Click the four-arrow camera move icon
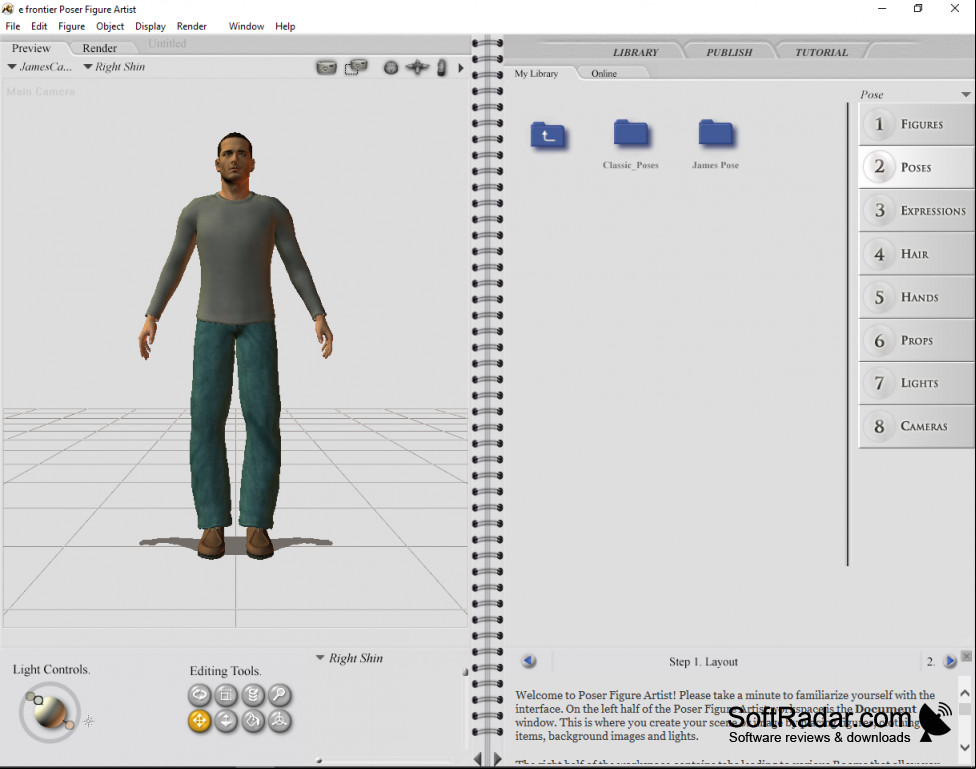The image size is (976, 769). (417, 67)
